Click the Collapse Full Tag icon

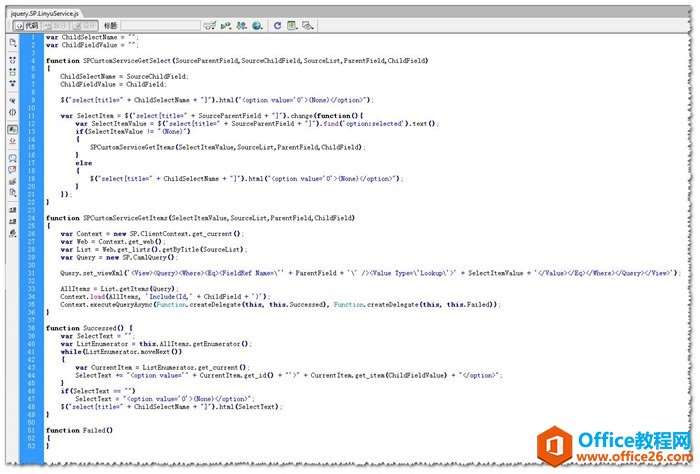tap(11, 59)
